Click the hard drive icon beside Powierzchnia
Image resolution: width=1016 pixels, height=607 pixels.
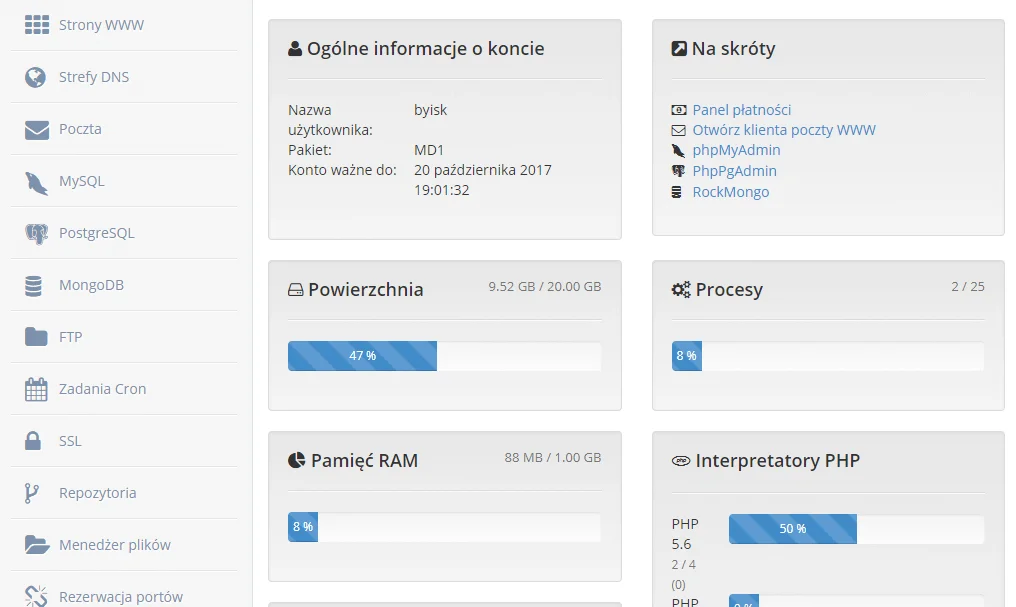295,290
